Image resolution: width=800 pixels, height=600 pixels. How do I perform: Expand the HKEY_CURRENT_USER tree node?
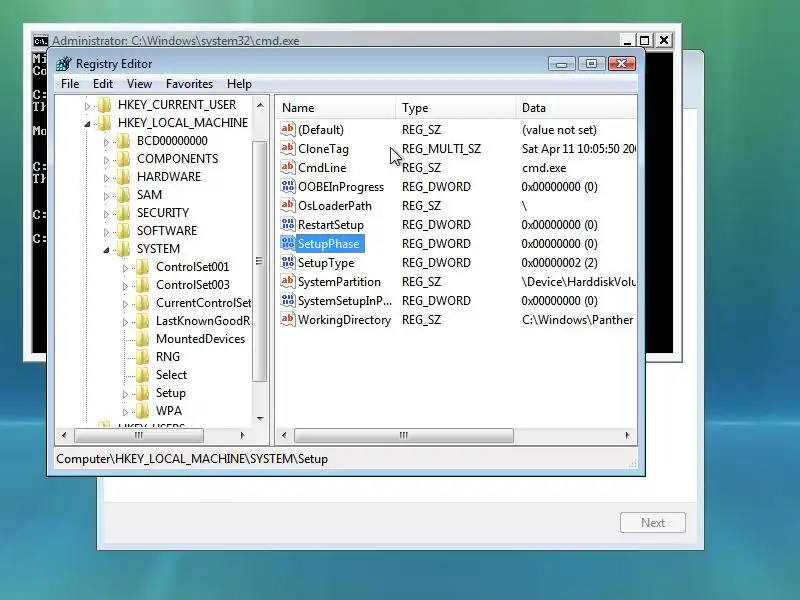pyautogui.click(x=87, y=106)
